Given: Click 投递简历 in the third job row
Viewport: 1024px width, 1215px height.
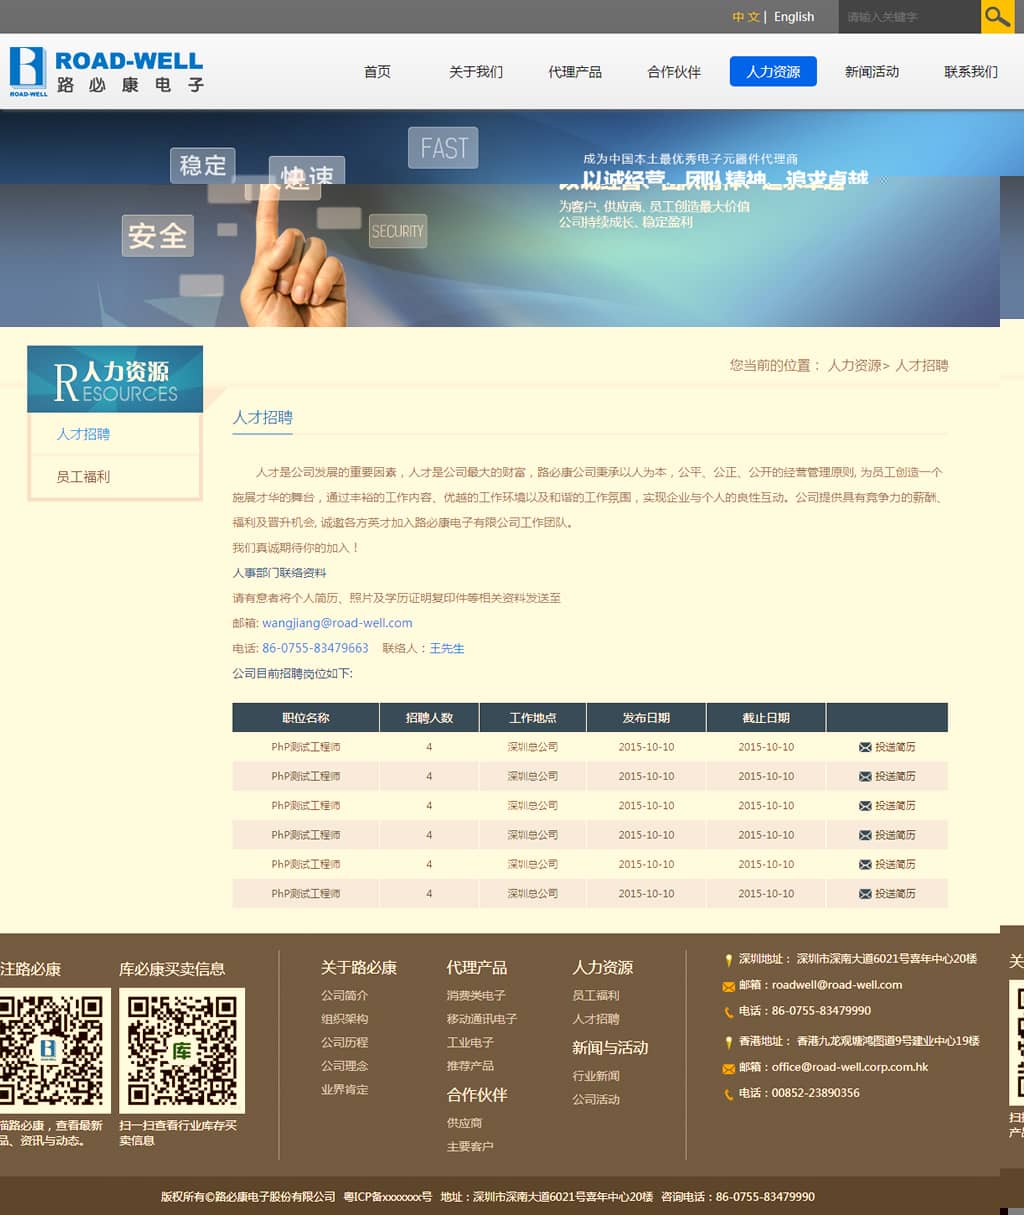Looking at the screenshot, I should [x=894, y=806].
